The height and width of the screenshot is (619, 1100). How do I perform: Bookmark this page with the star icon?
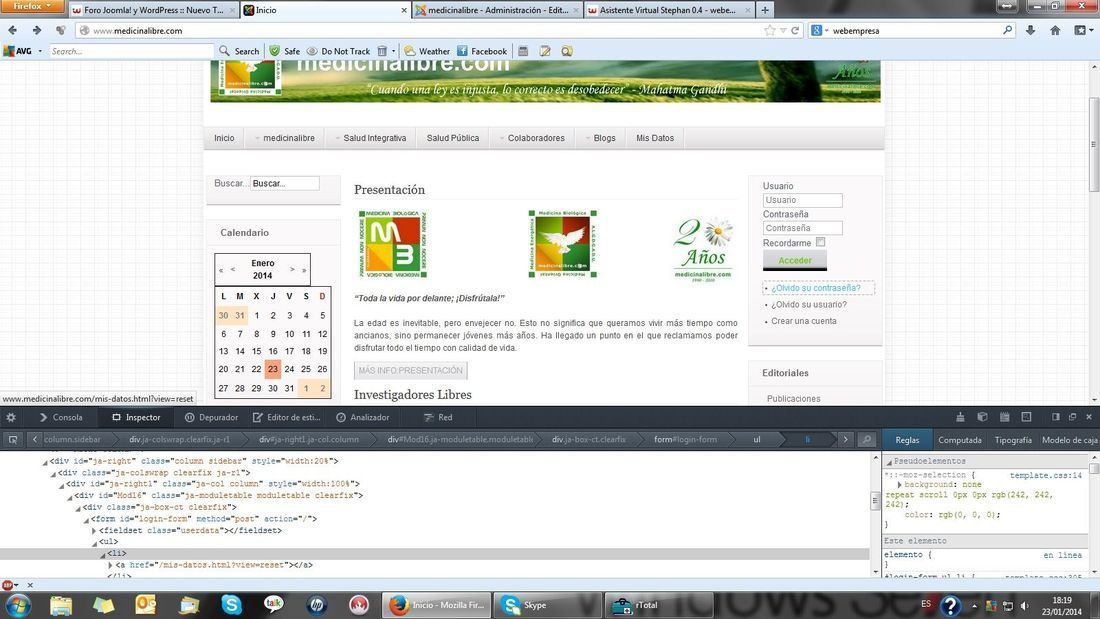click(770, 30)
